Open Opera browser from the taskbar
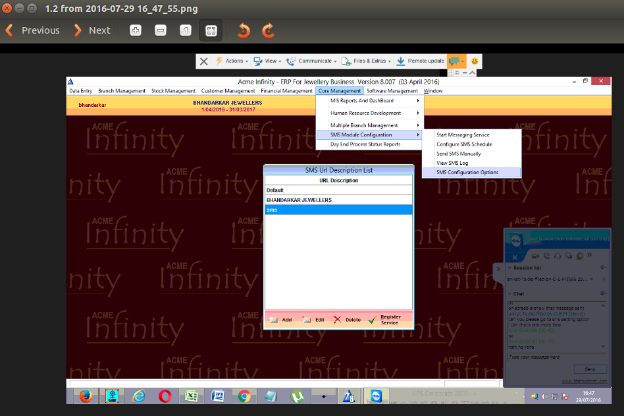The width and height of the screenshot is (624, 416). tap(165, 396)
